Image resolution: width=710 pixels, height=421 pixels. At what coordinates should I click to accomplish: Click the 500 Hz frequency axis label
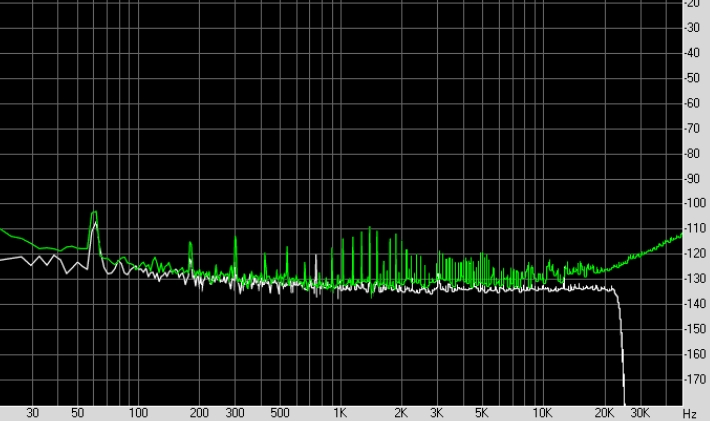(x=279, y=413)
